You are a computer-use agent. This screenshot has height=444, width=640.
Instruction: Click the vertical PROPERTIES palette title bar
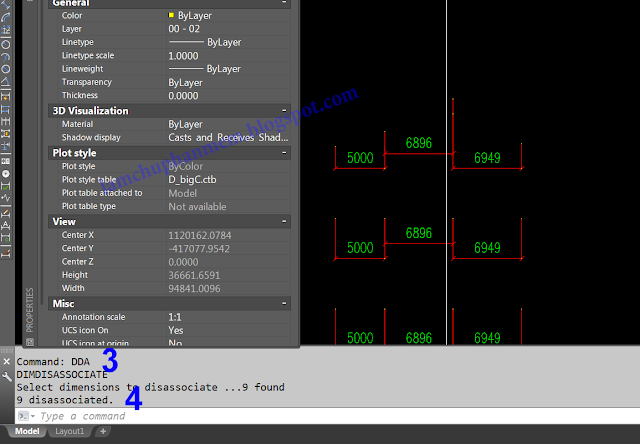click(x=29, y=308)
